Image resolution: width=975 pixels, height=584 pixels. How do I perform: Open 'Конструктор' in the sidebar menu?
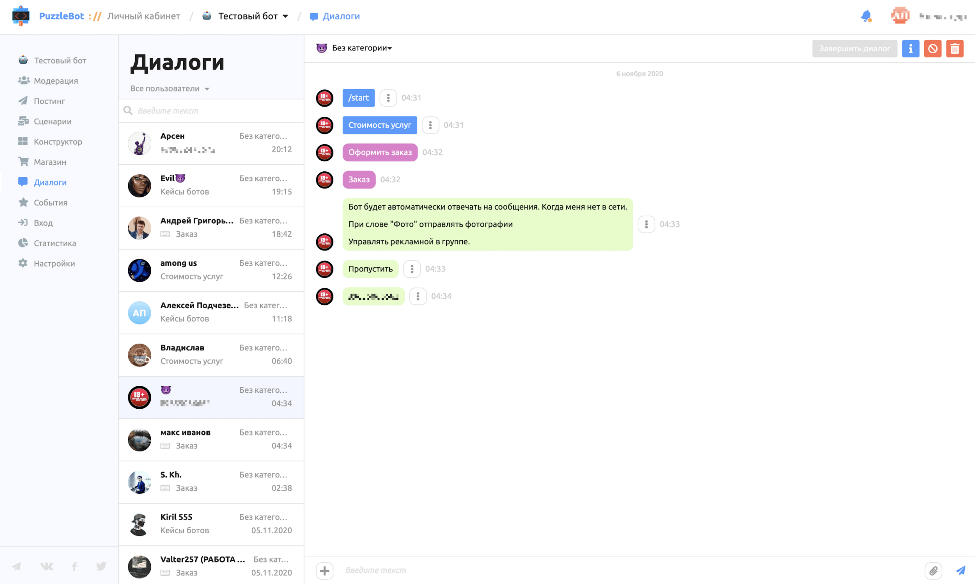(x=58, y=142)
